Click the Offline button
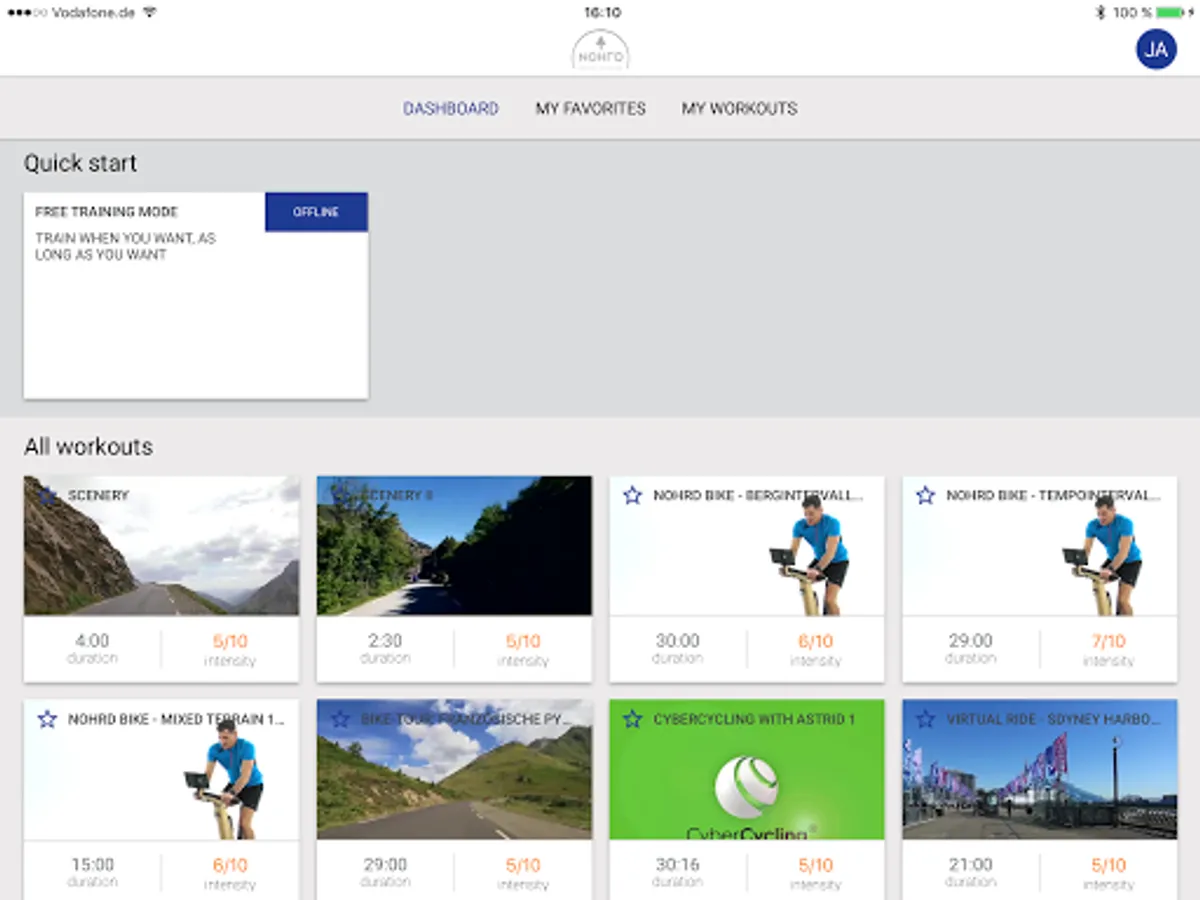Image resolution: width=1200 pixels, height=900 pixels. coord(316,212)
